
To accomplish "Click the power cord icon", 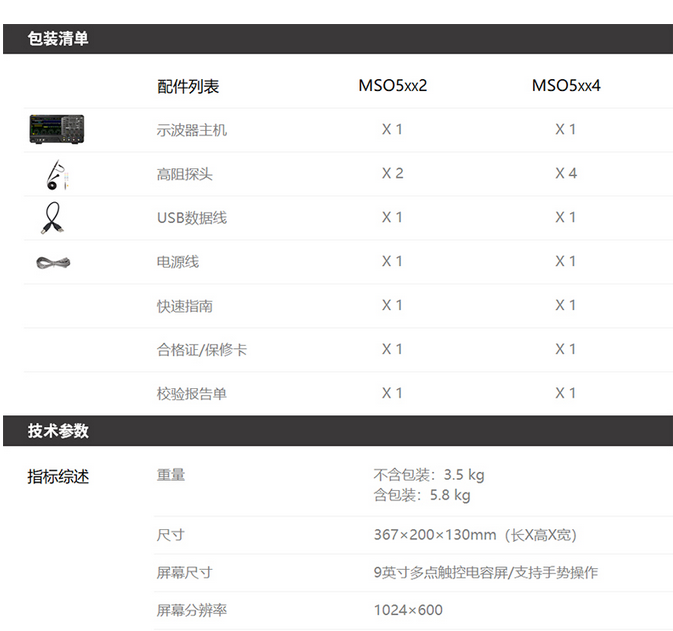I will coord(54,262).
